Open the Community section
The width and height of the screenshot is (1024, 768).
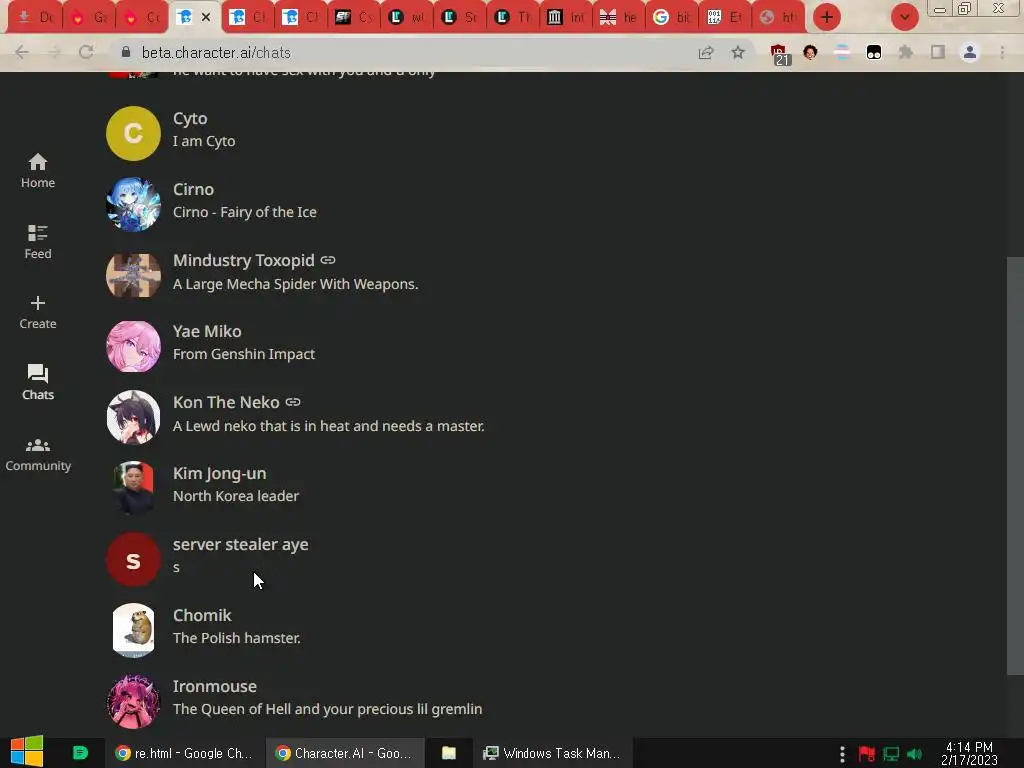(x=38, y=455)
